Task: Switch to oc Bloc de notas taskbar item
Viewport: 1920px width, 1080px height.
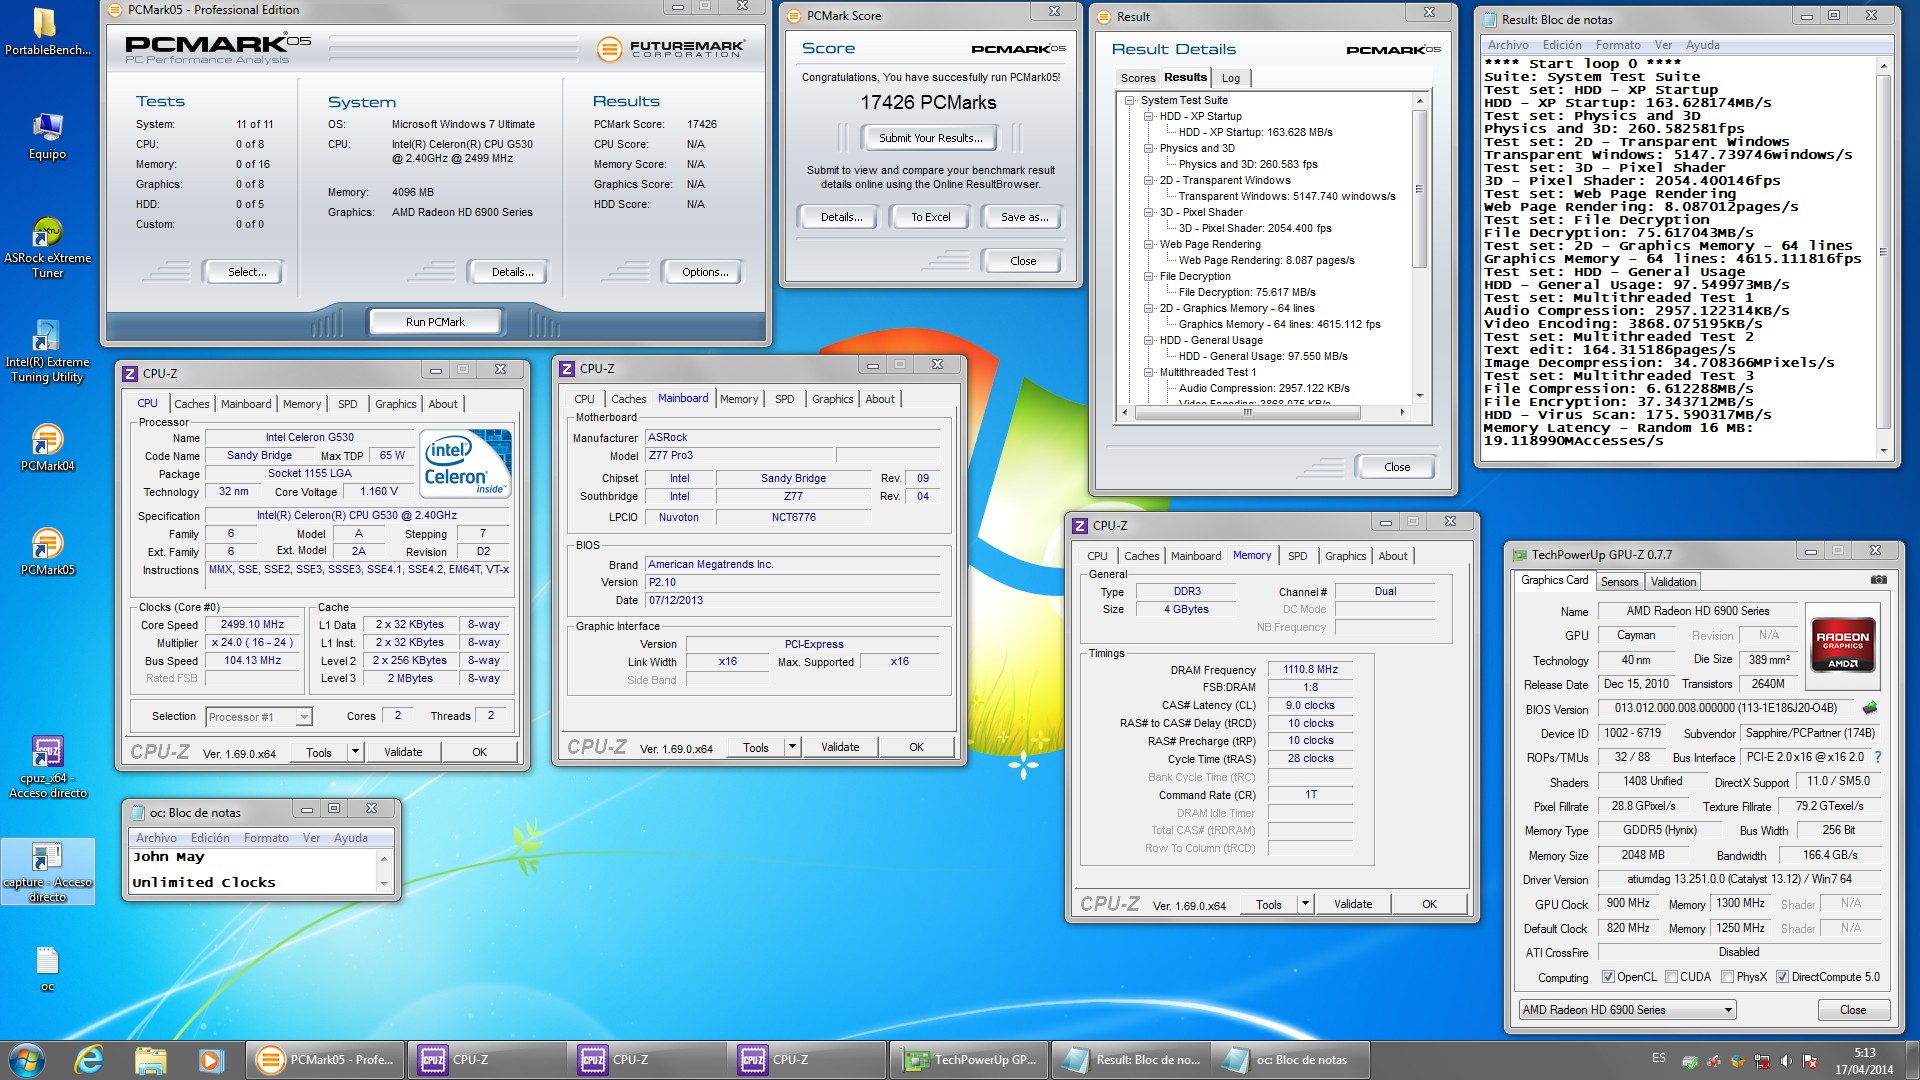Action: click(x=1290, y=1060)
